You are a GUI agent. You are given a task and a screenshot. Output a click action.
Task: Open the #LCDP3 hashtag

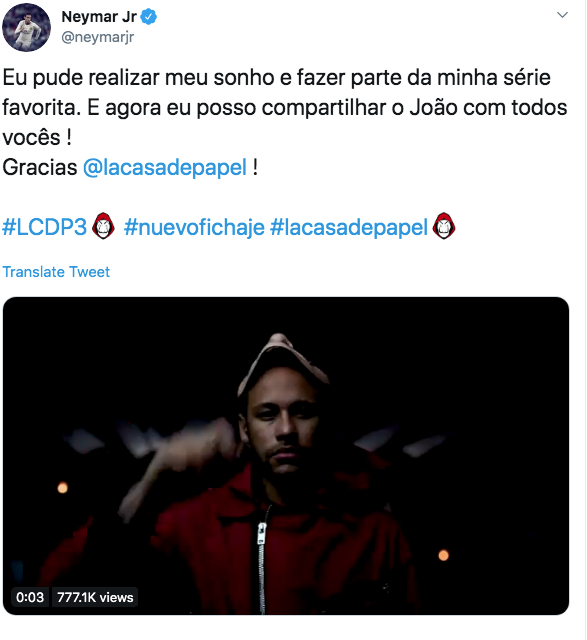pyautogui.click(x=44, y=227)
